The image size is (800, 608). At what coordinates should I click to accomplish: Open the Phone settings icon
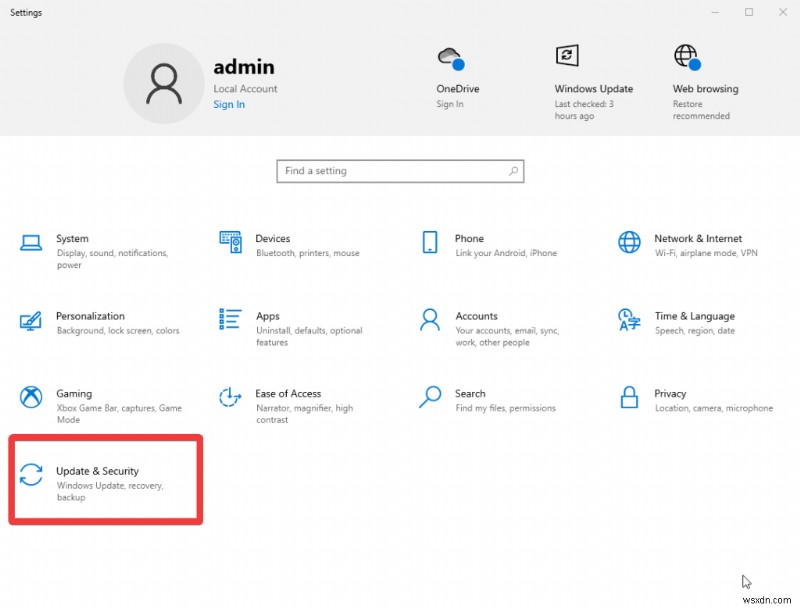[x=431, y=243]
